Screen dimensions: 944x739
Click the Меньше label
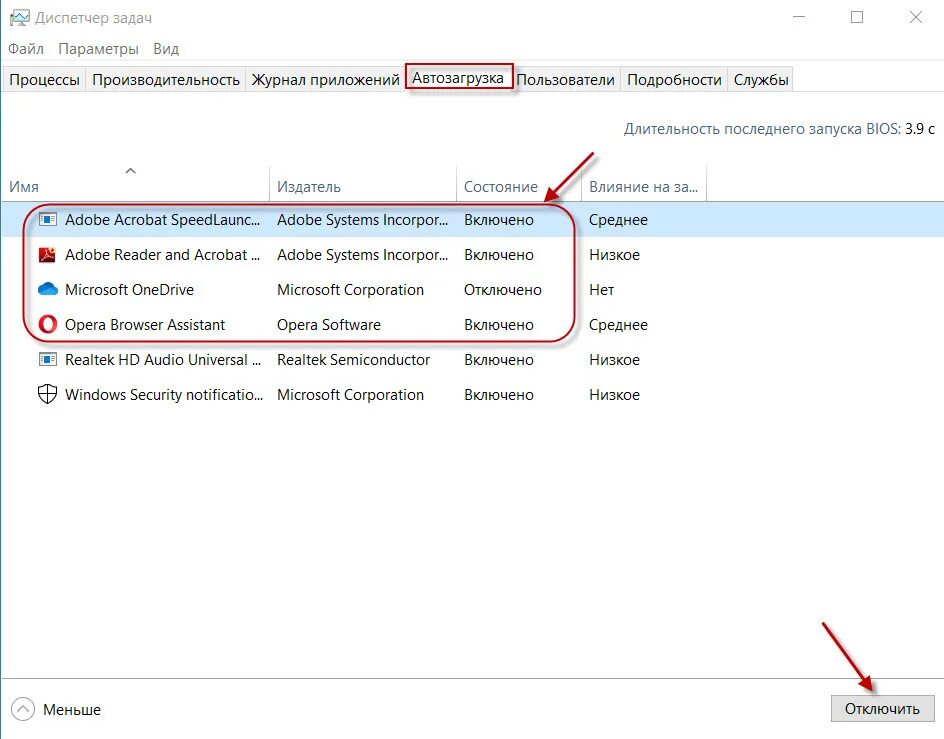(x=72, y=709)
